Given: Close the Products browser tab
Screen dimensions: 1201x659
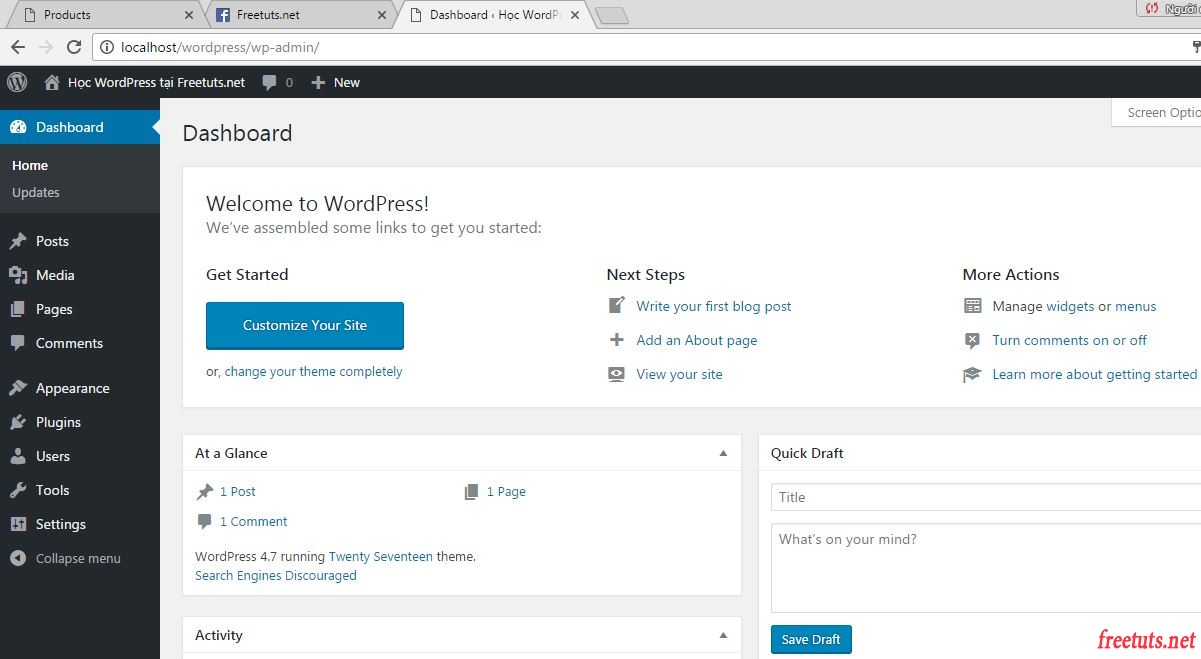Looking at the screenshot, I should [x=190, y=15].
